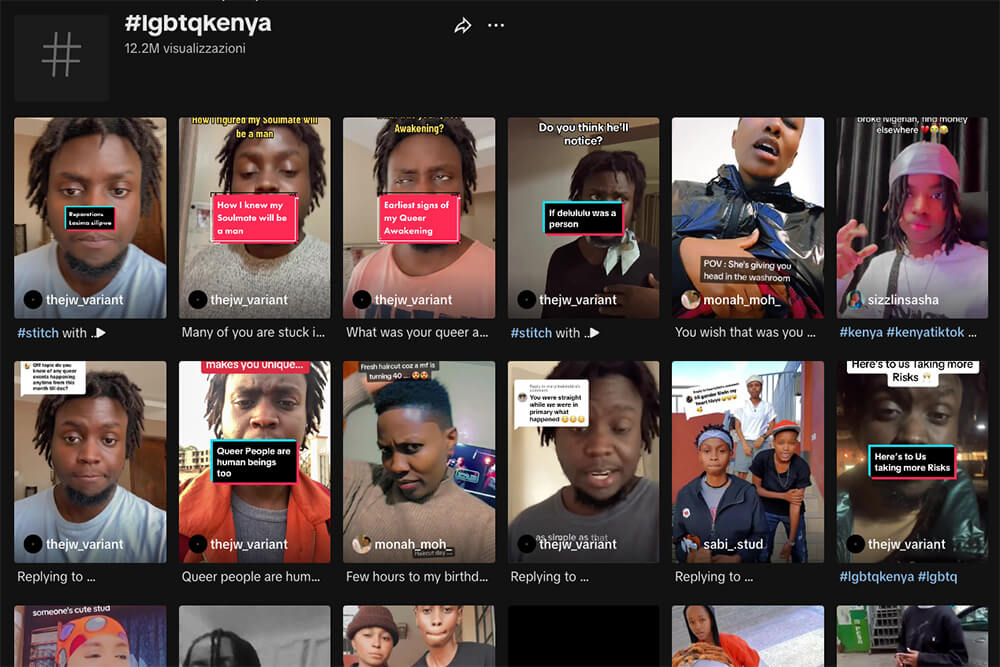Click 'Replying to ...' under sabi_.stud video

click(714, 576)
